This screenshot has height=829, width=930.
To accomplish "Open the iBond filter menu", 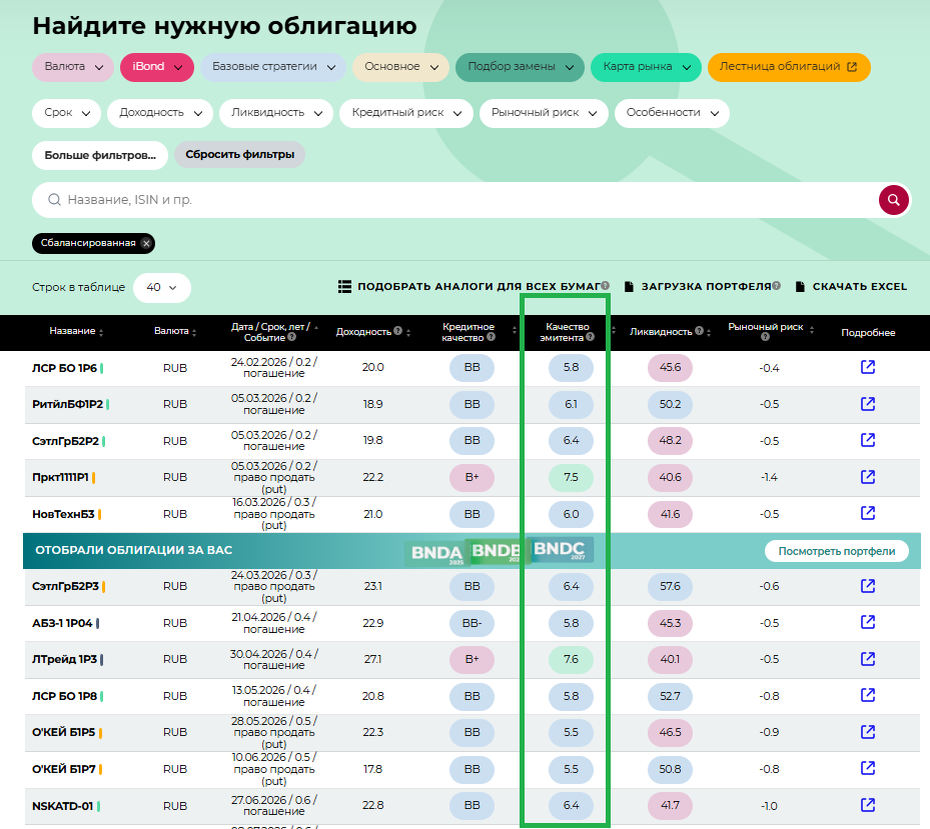I will [157, 67].
